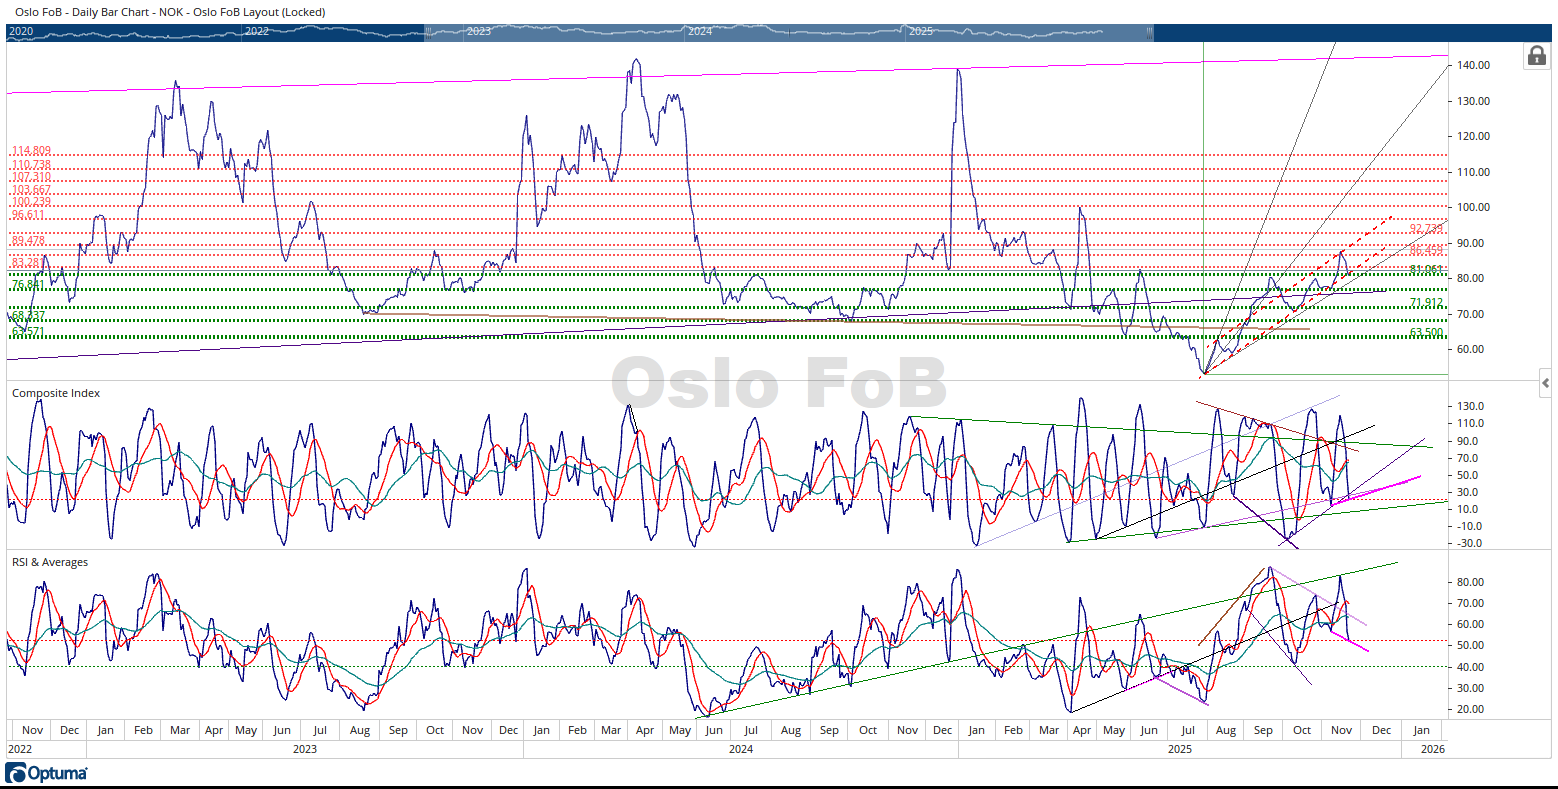Grab the right handle of the overview range
The height and width of the screenshot is (789, 1558).
click(1152, 32)
